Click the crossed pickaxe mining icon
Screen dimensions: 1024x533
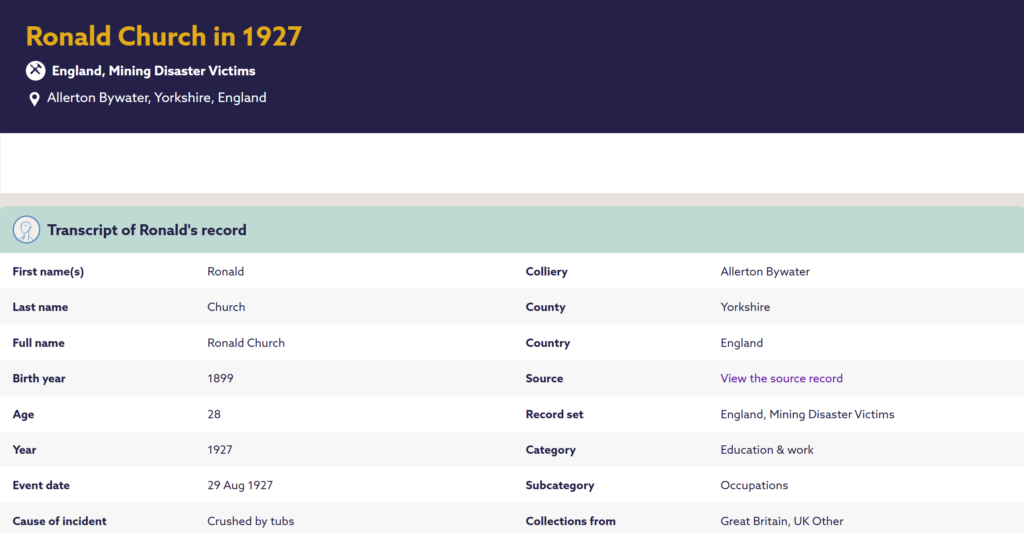point(35,71)
